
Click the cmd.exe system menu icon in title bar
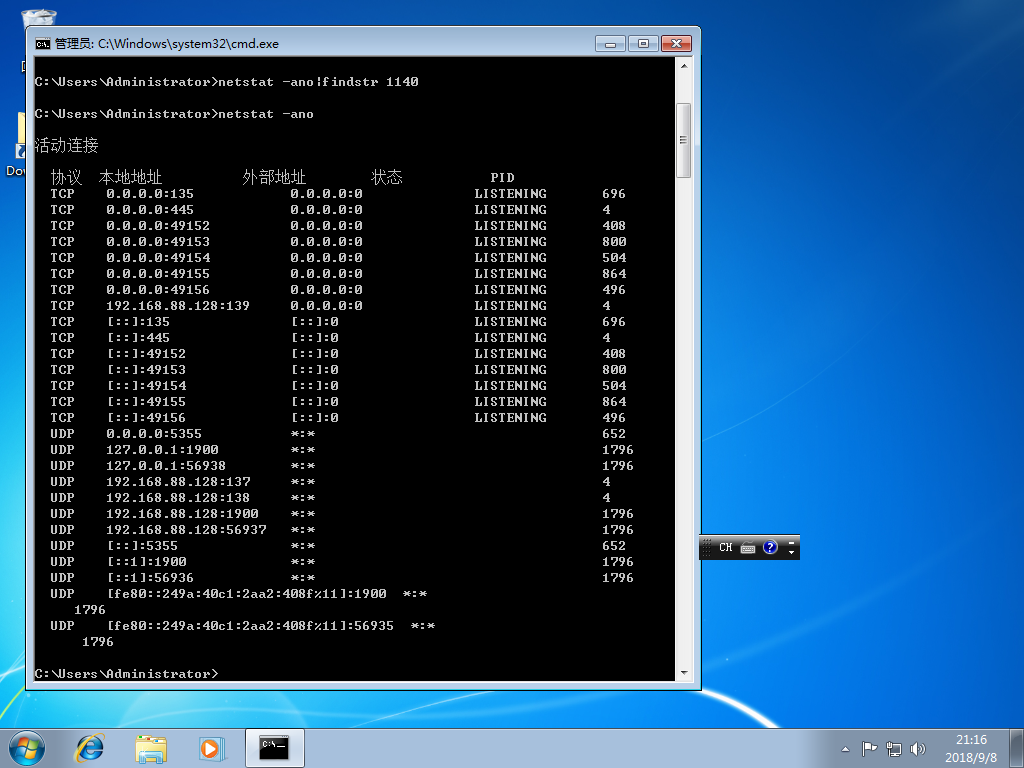43,44
